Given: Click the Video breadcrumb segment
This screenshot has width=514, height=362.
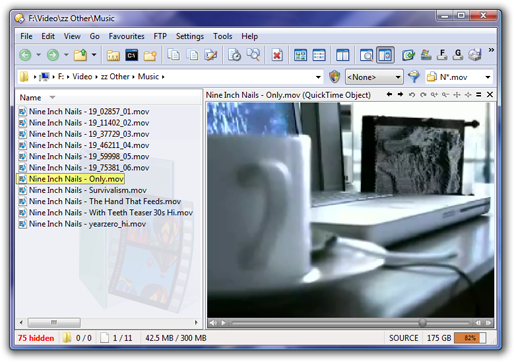Looking at the screenshot, I should 82,77.
